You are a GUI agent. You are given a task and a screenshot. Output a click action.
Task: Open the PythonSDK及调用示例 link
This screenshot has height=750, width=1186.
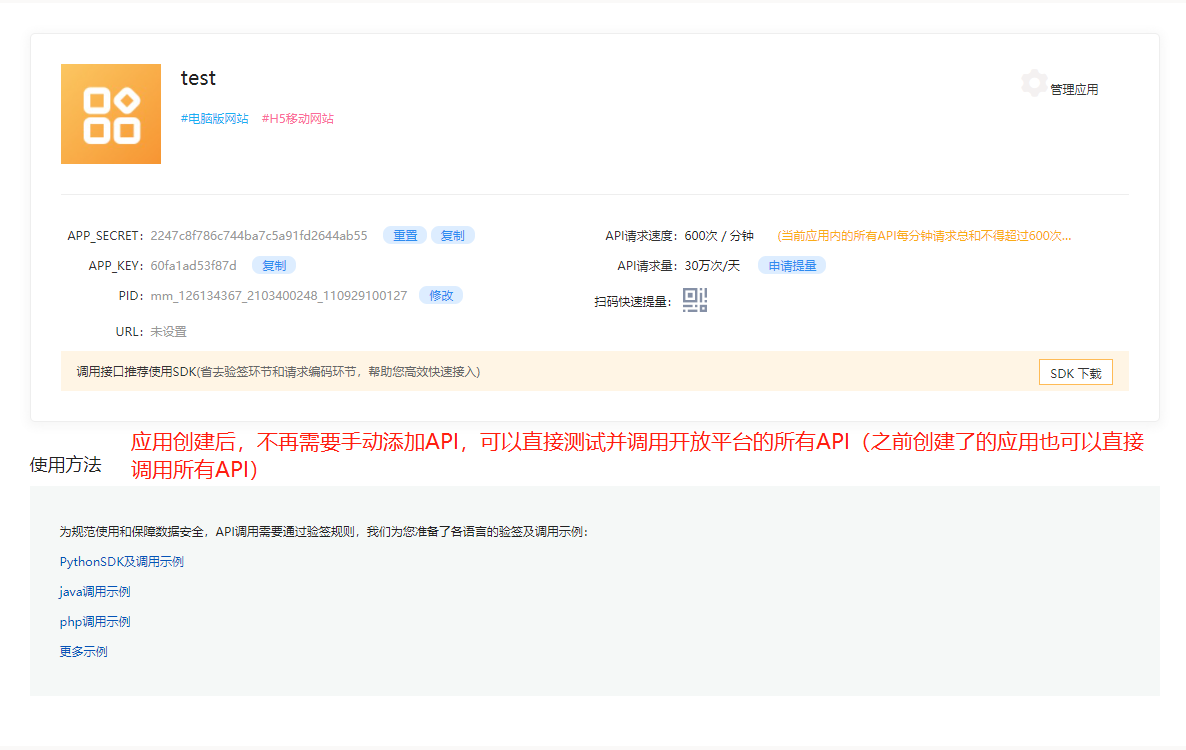click(x=122, y=562)
